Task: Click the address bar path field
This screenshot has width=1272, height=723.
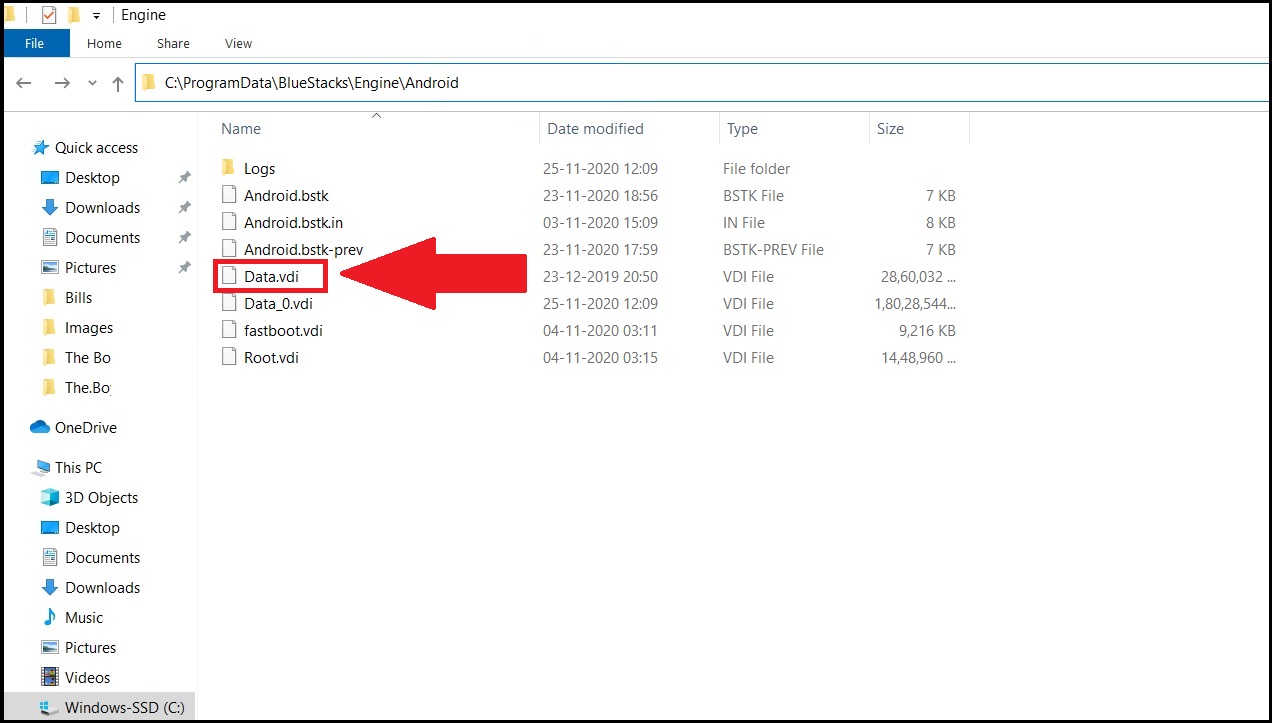Action: click(x=703, y=83)
